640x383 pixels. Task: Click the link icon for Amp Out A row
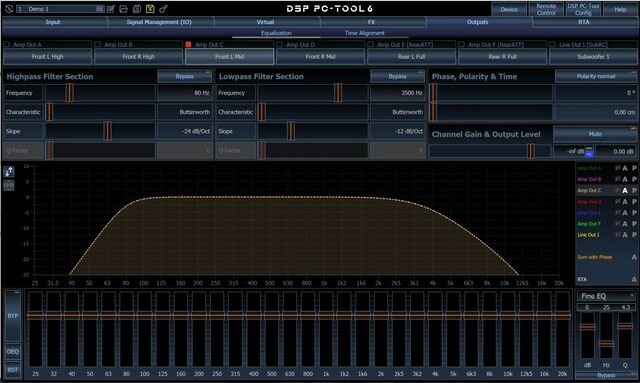point(618,168)
